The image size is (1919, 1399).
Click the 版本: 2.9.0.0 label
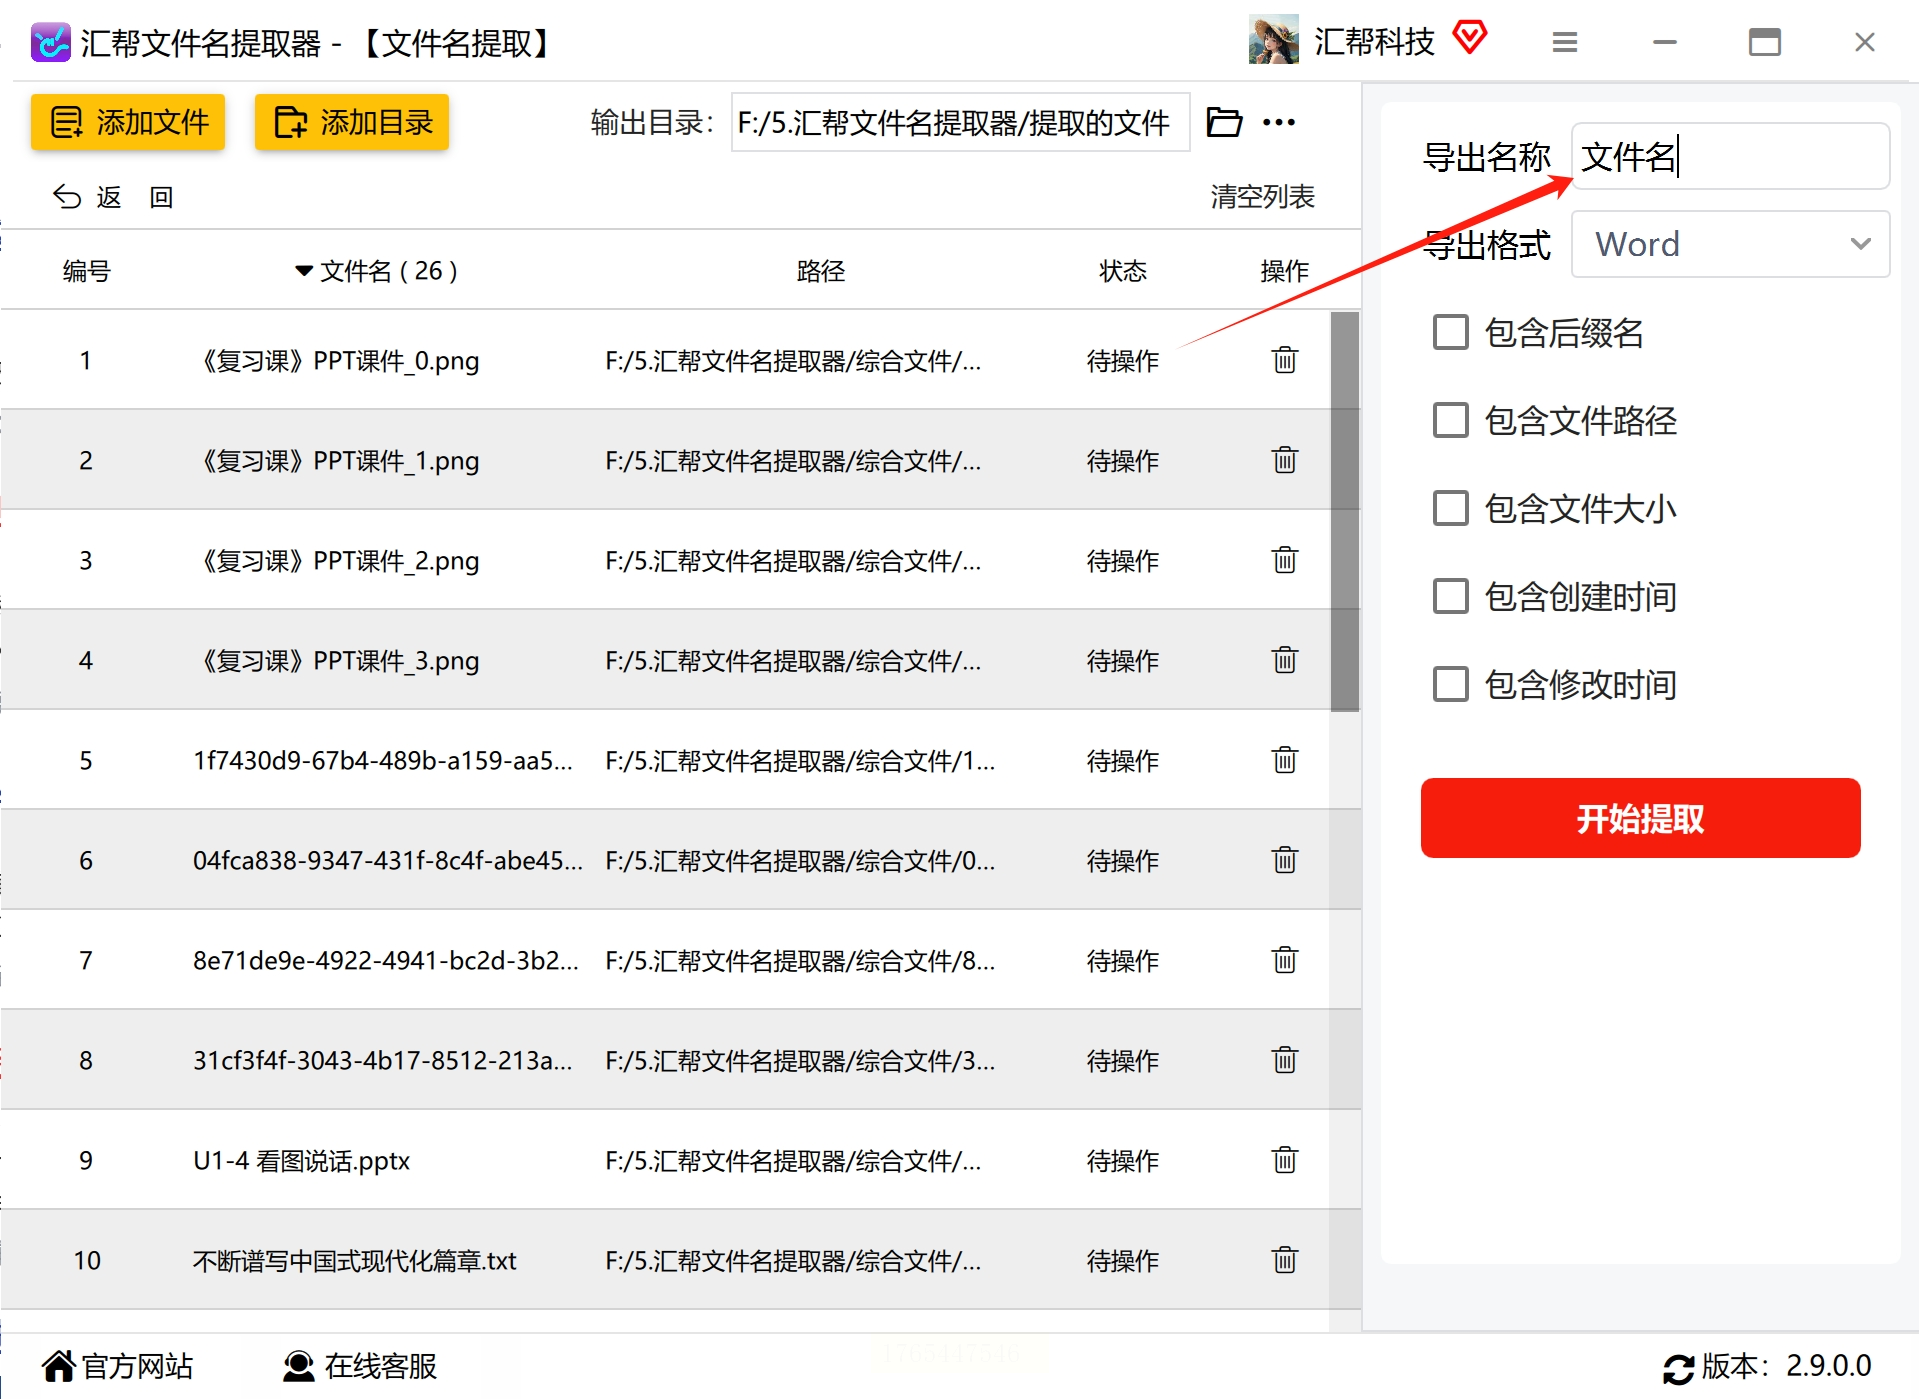[1786, 1366]
